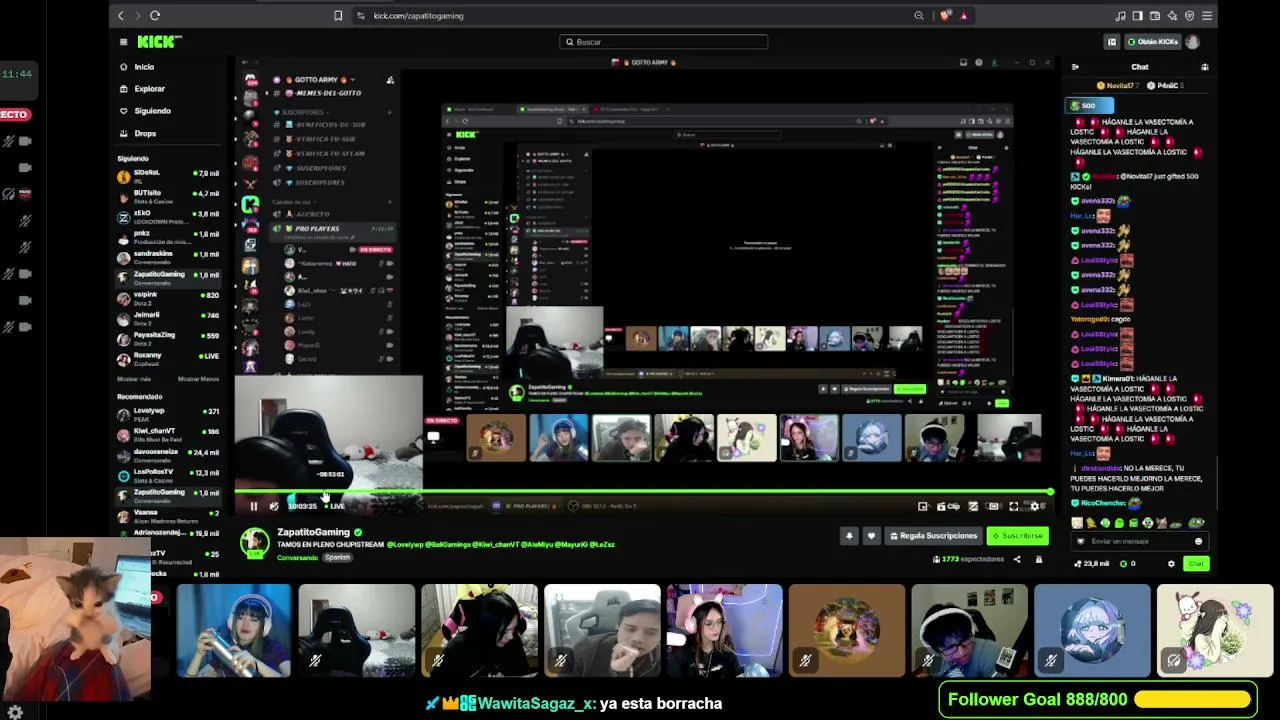Expand the following list with Mostrar más
Screen dimensions: 1280x720
(134, 379)
